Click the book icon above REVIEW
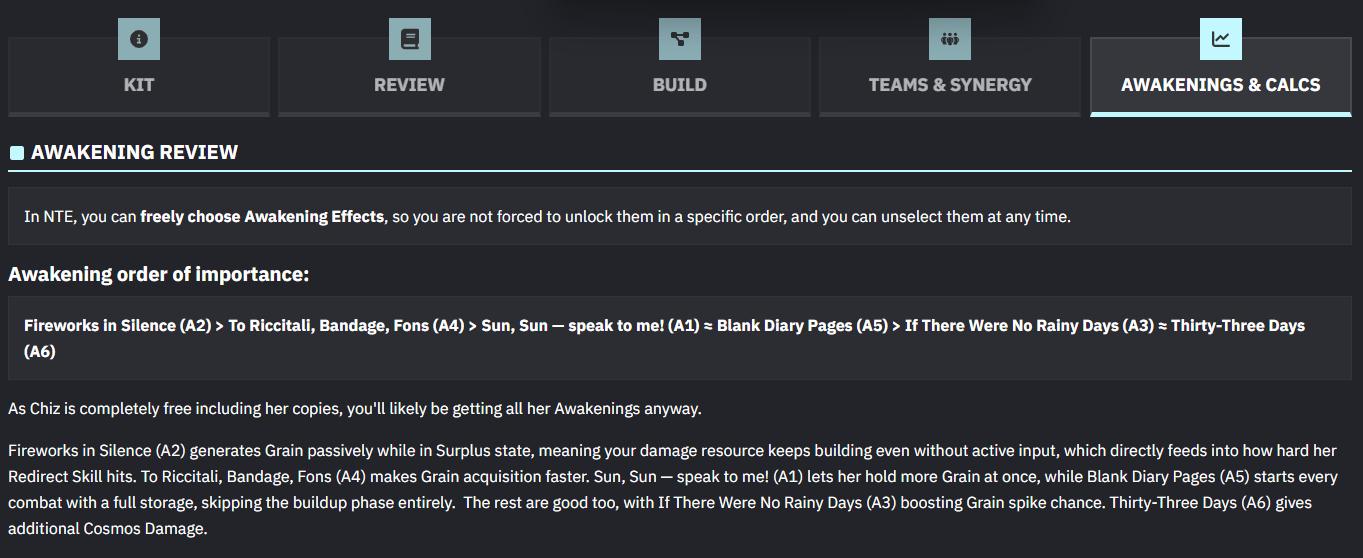The width and height of the screenshot is (1363, 558). [409, 39]
